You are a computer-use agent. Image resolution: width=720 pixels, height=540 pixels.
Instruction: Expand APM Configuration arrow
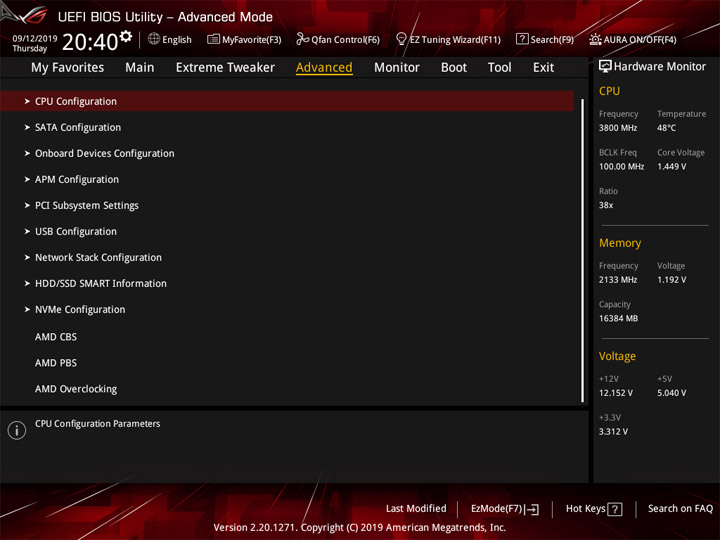27,180
